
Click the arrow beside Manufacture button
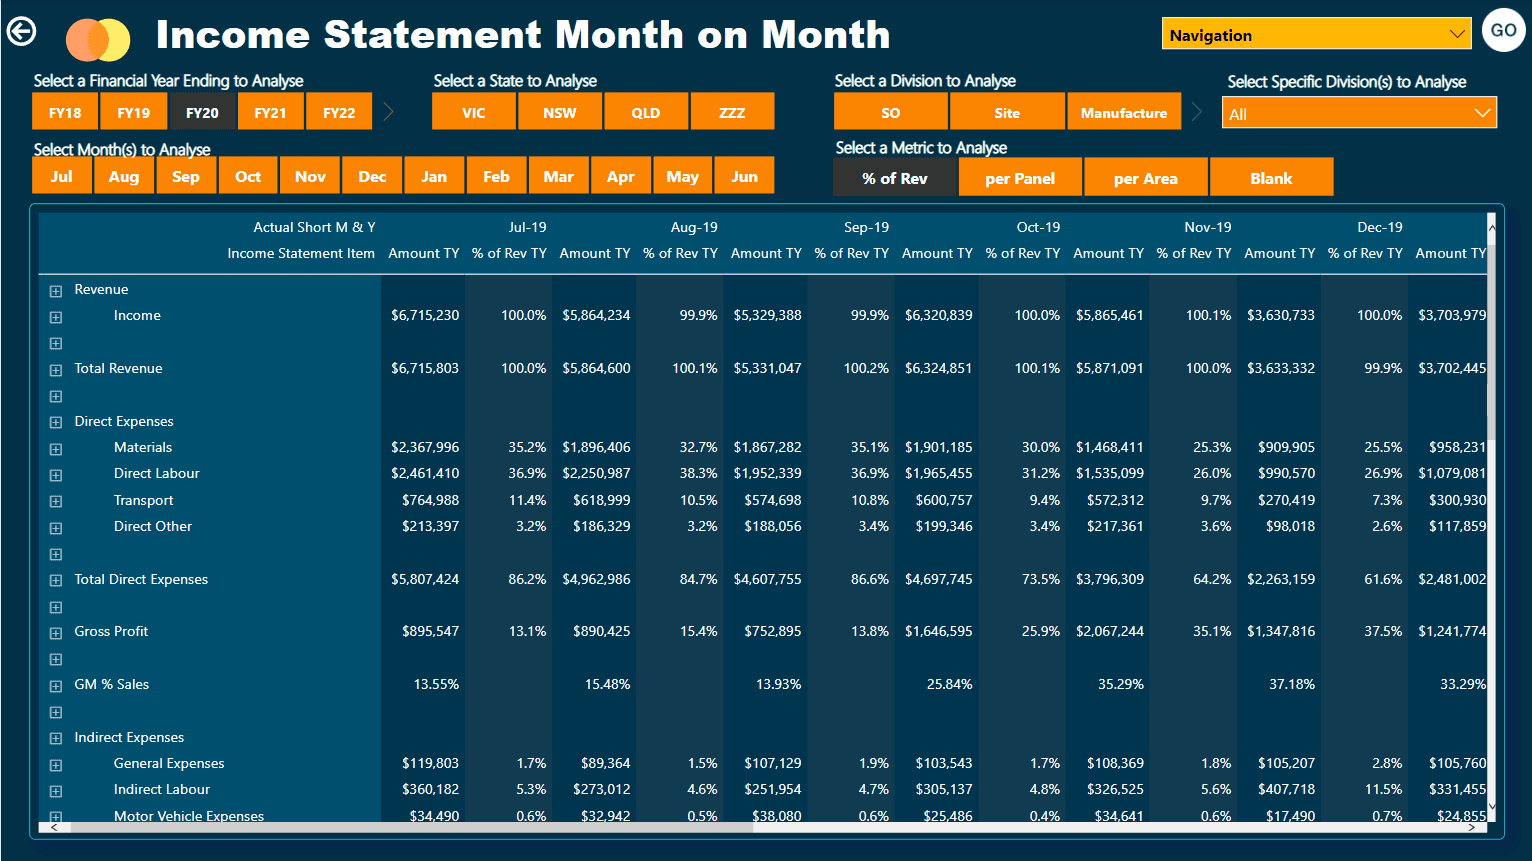coord(1197,111)
